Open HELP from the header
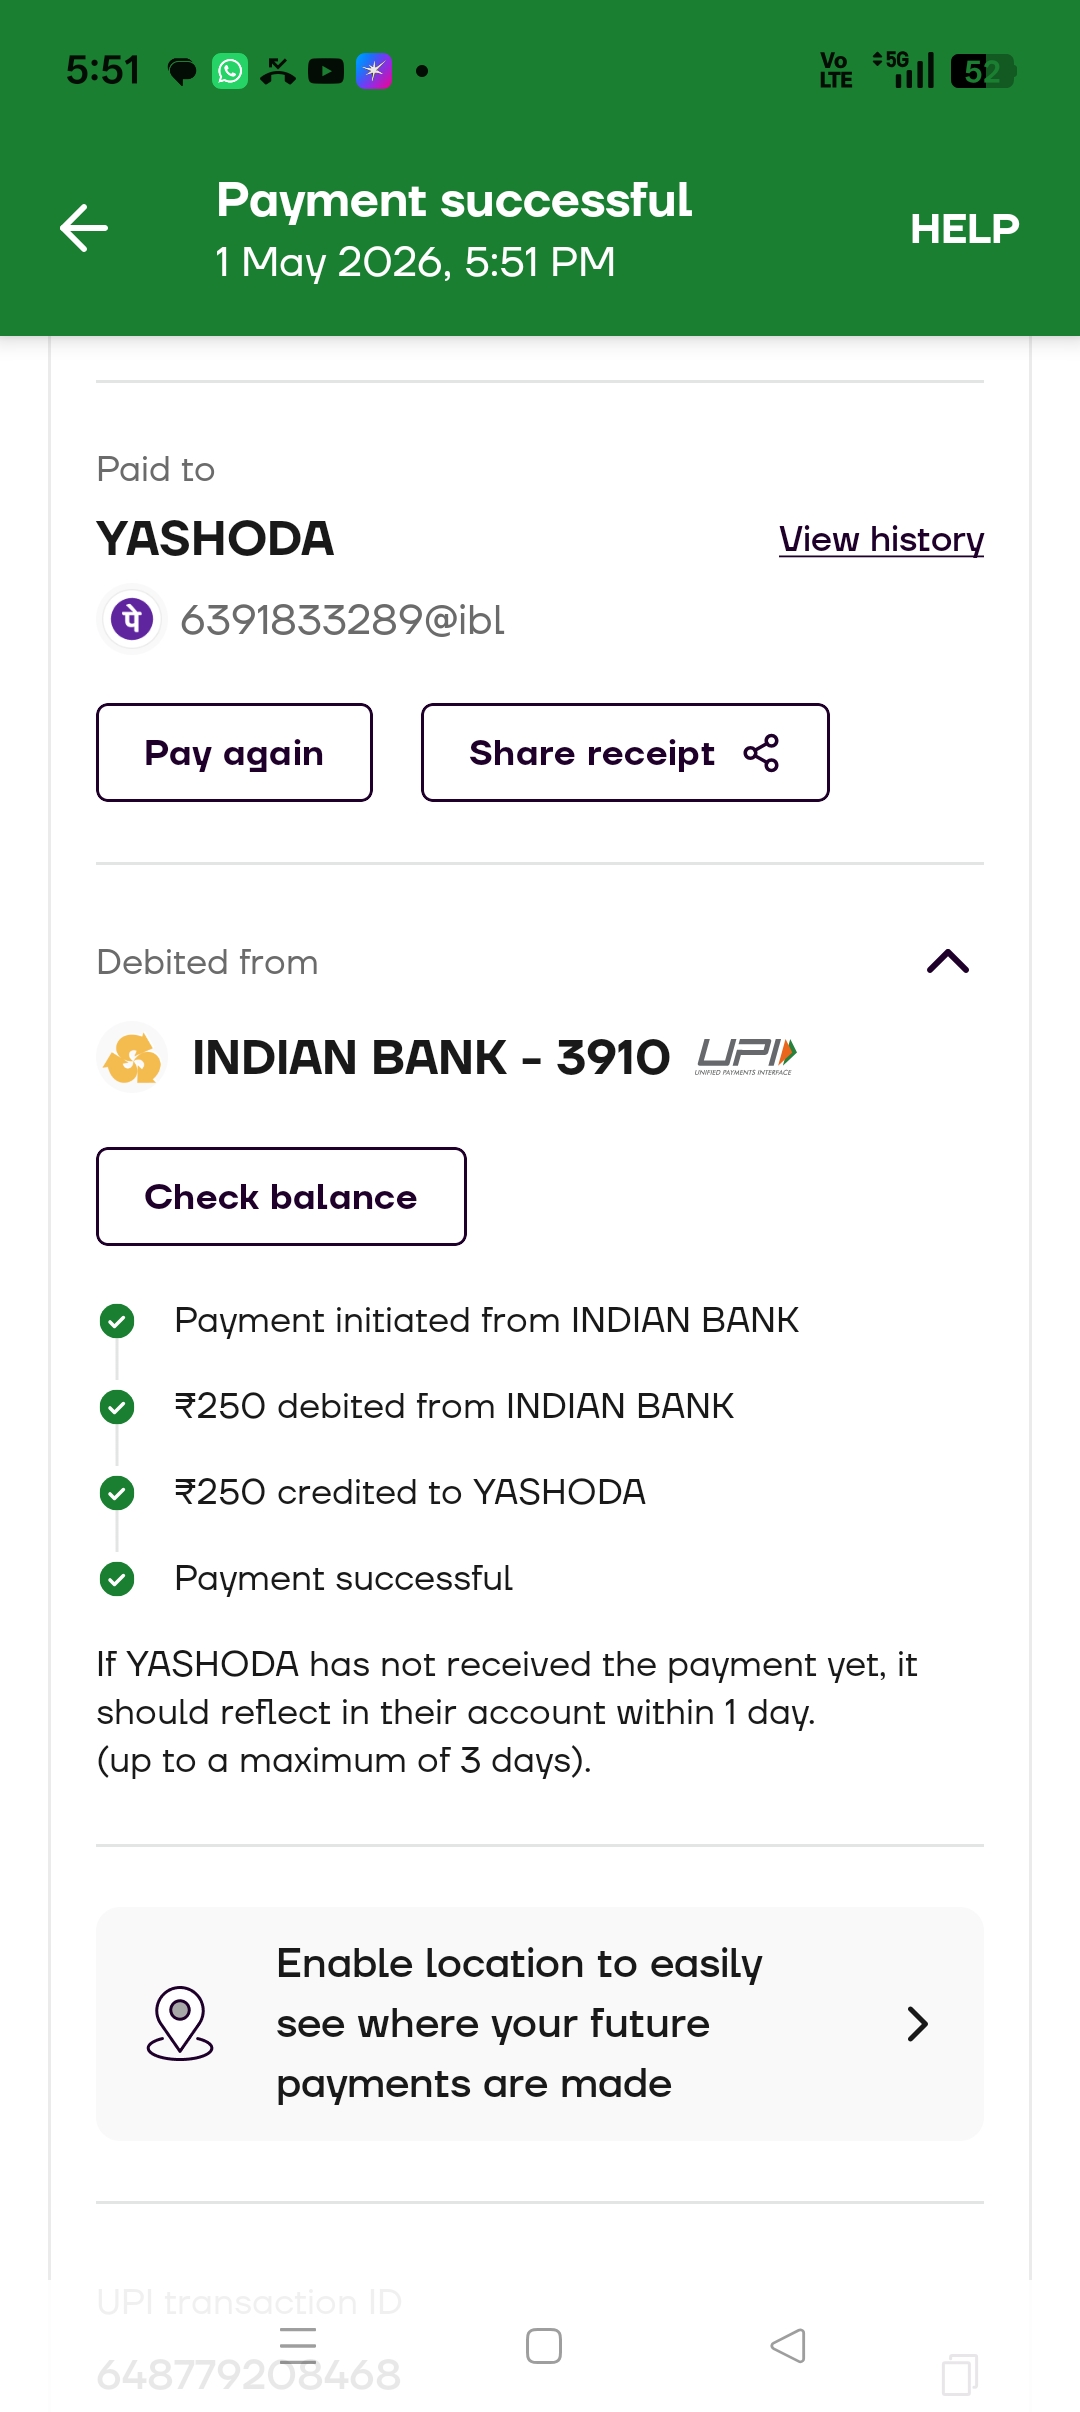 pos(964,229)
